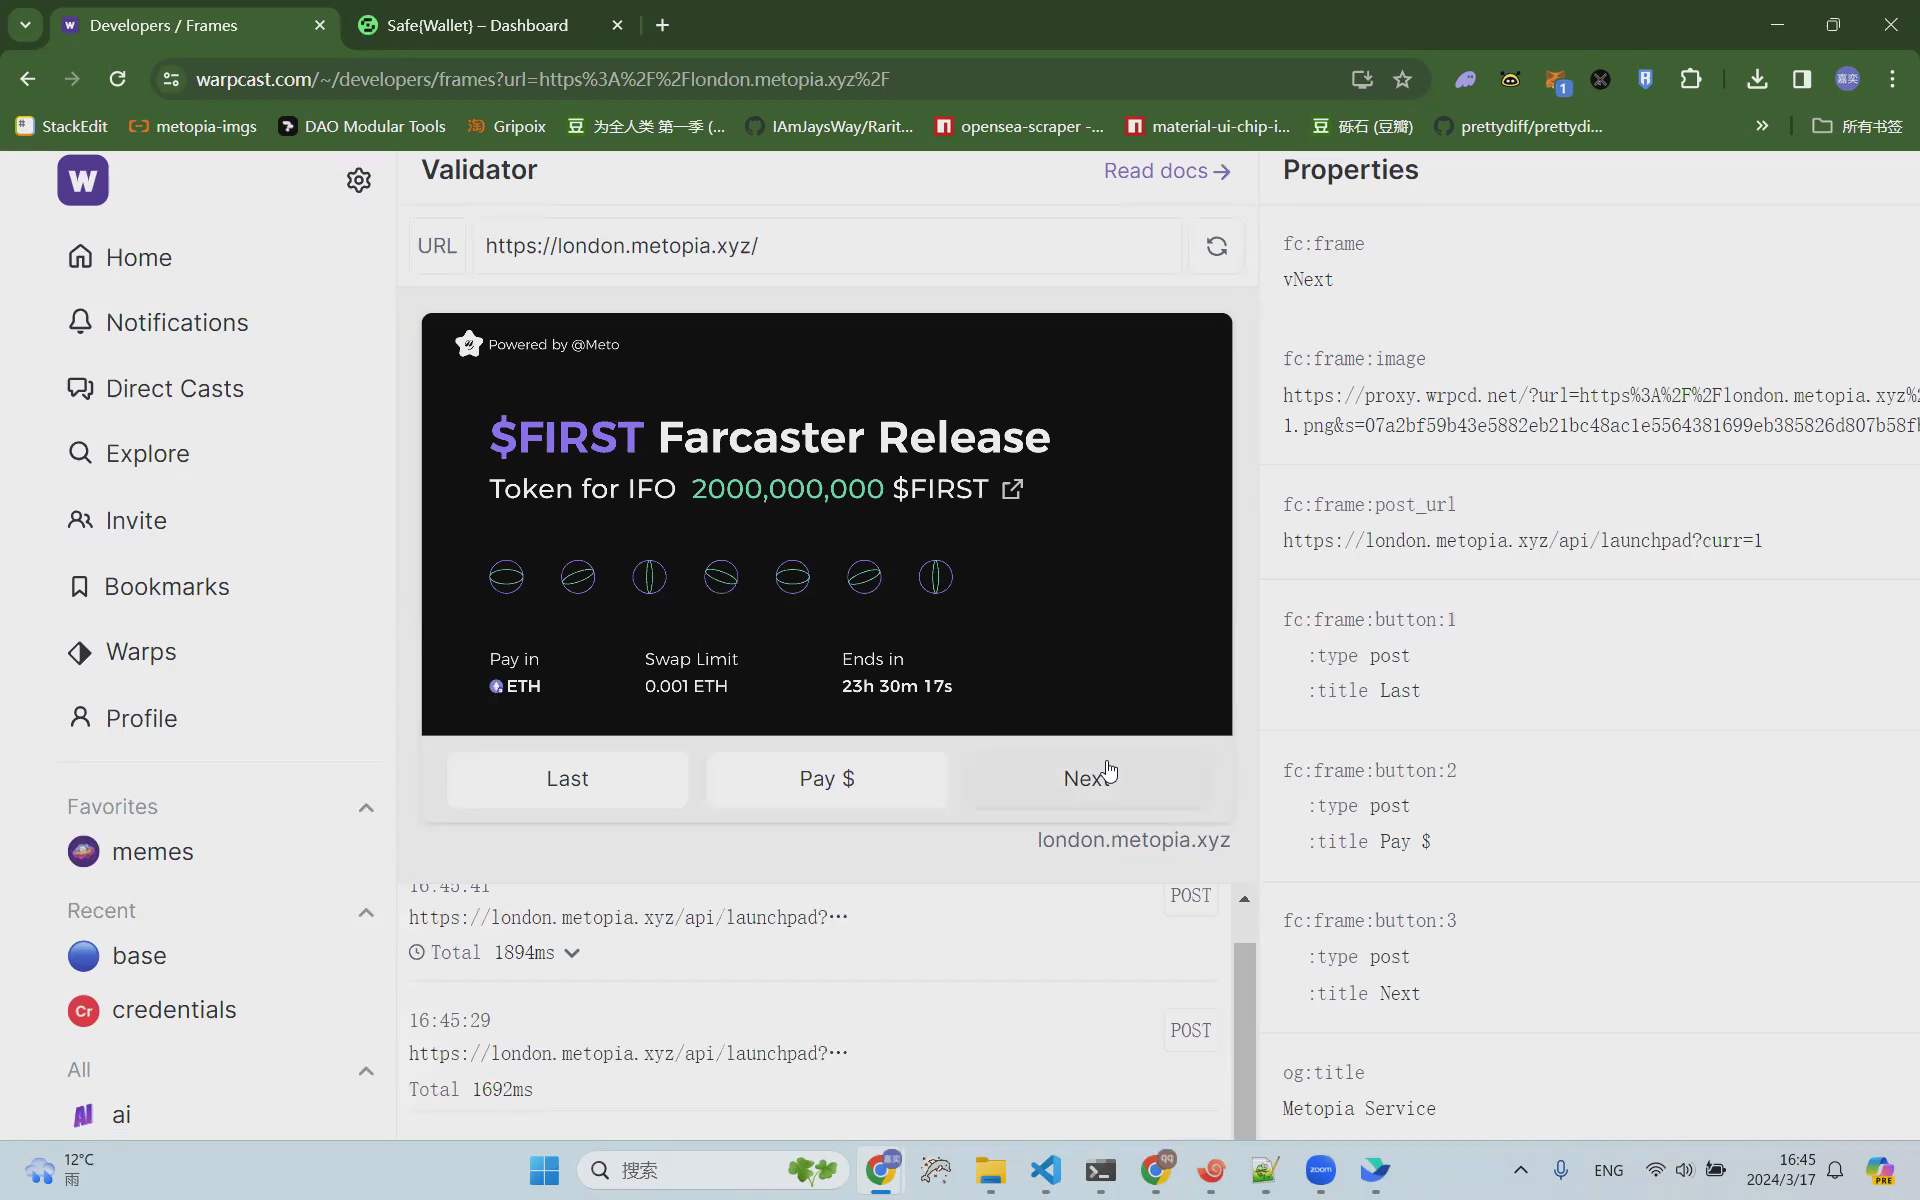The image size is (1920, 1200).
Task: Click the fc:frame:image URL value
Action: 1600,410
